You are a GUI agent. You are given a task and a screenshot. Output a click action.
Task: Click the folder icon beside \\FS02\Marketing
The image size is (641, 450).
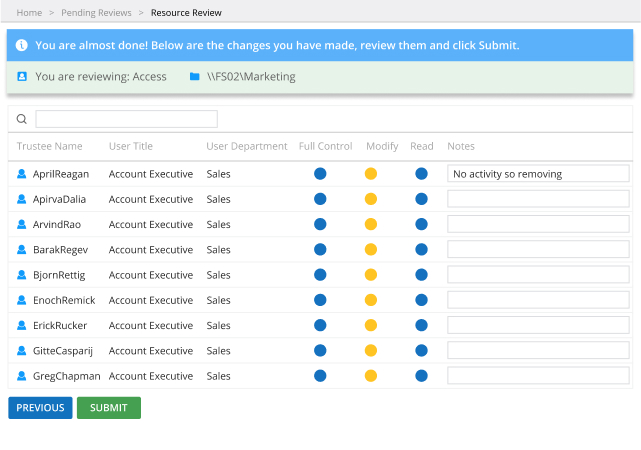[195, 76]
